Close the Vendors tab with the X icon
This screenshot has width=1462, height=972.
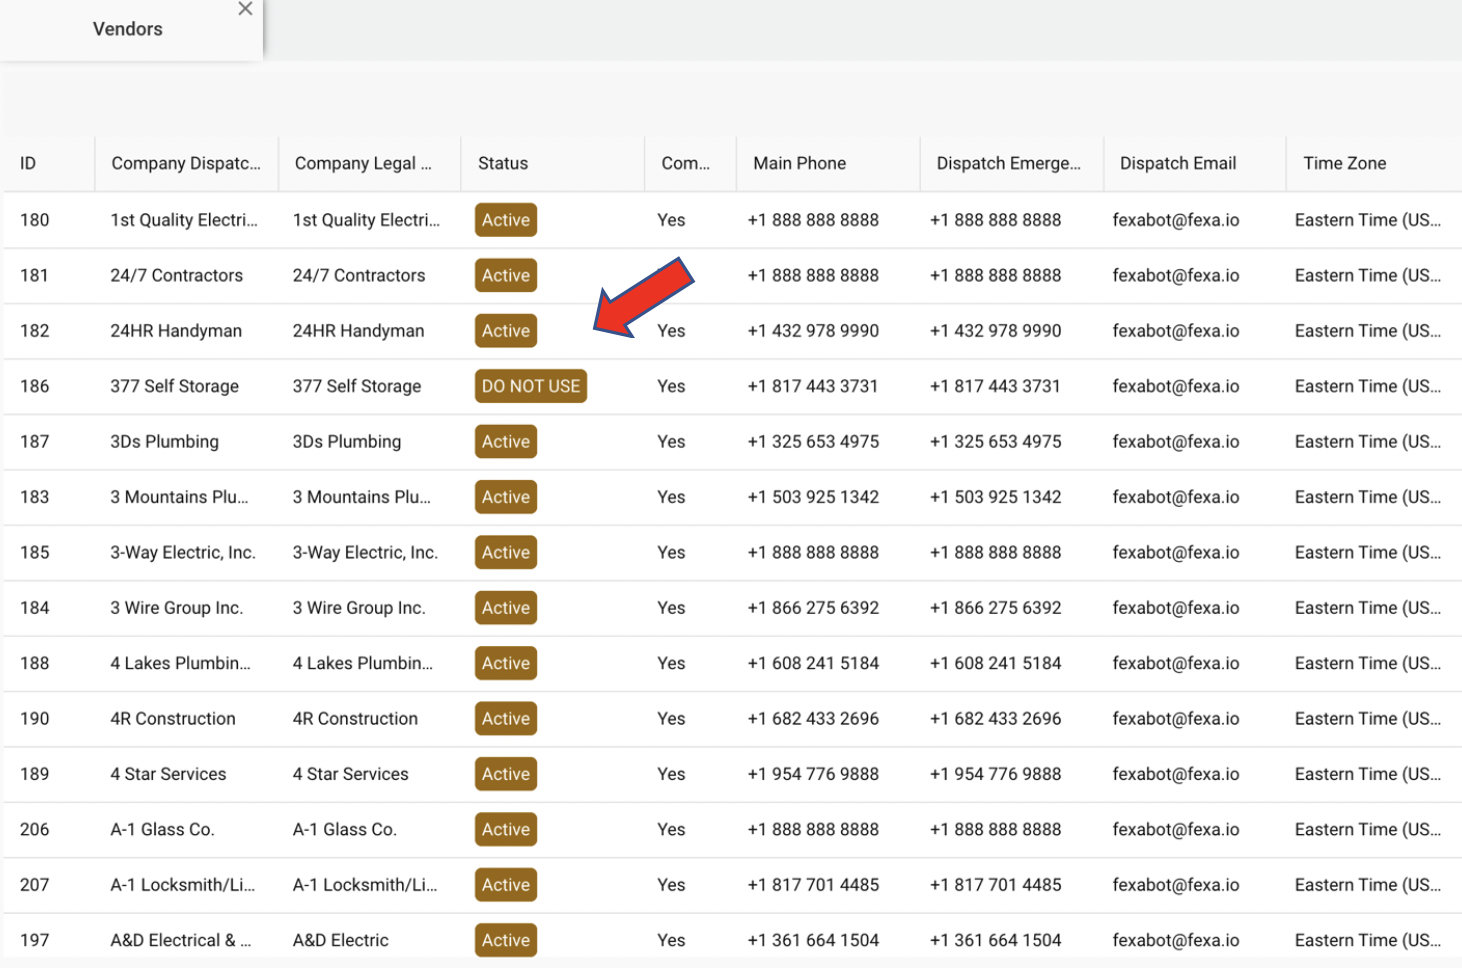(245, 9)
